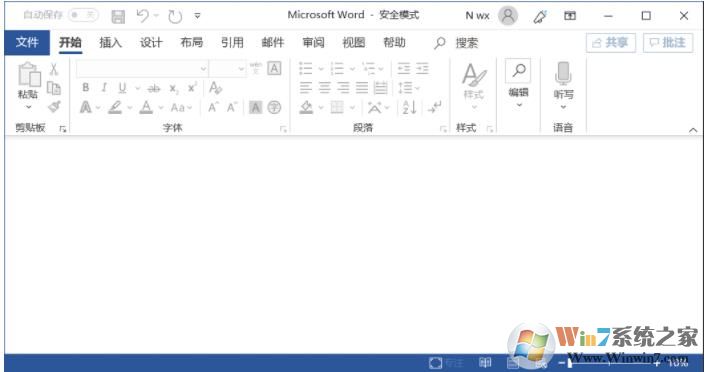Open the 文件 (File) tab

[x=27, y=43]
